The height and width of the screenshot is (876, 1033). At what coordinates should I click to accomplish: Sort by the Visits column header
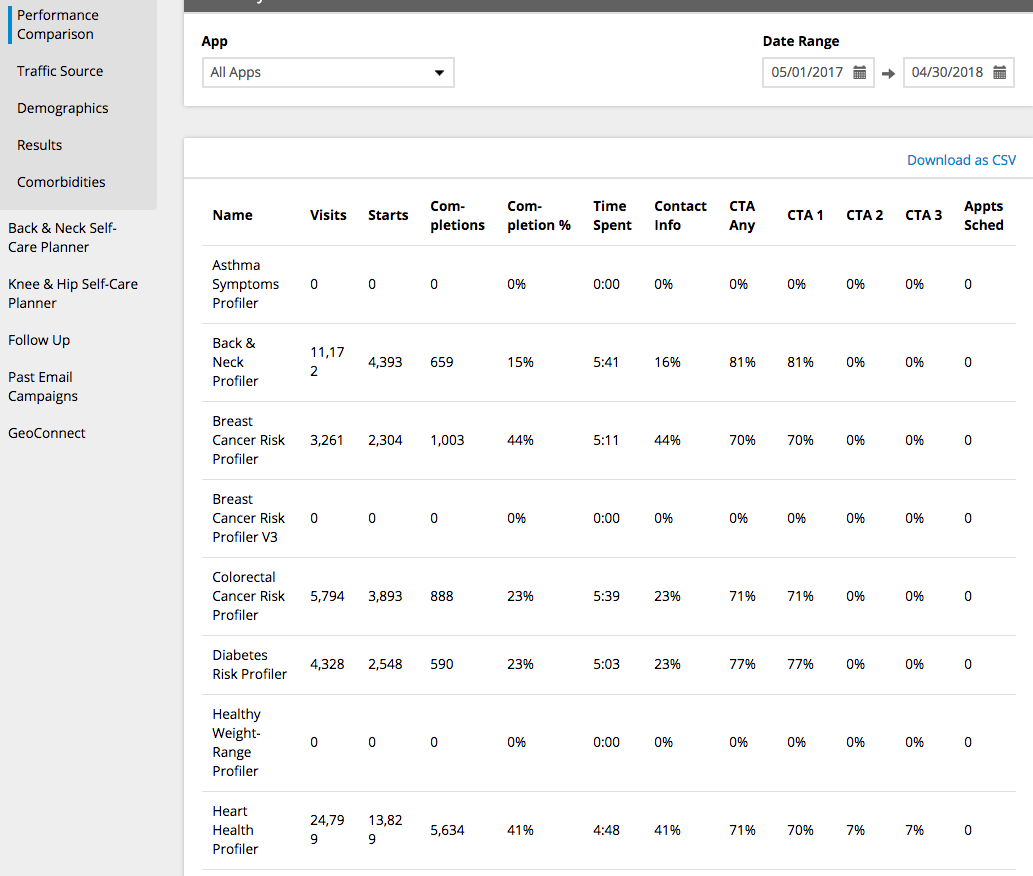328,215
